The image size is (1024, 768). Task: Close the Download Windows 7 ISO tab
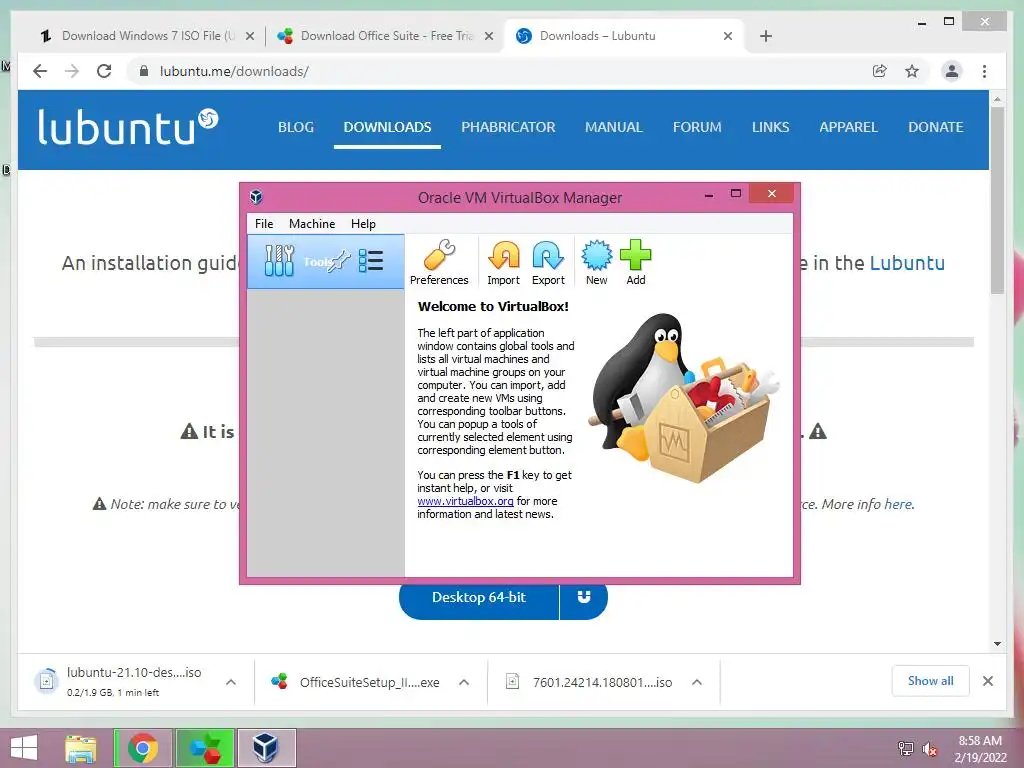pyautogui.click(x=249, y=36)
